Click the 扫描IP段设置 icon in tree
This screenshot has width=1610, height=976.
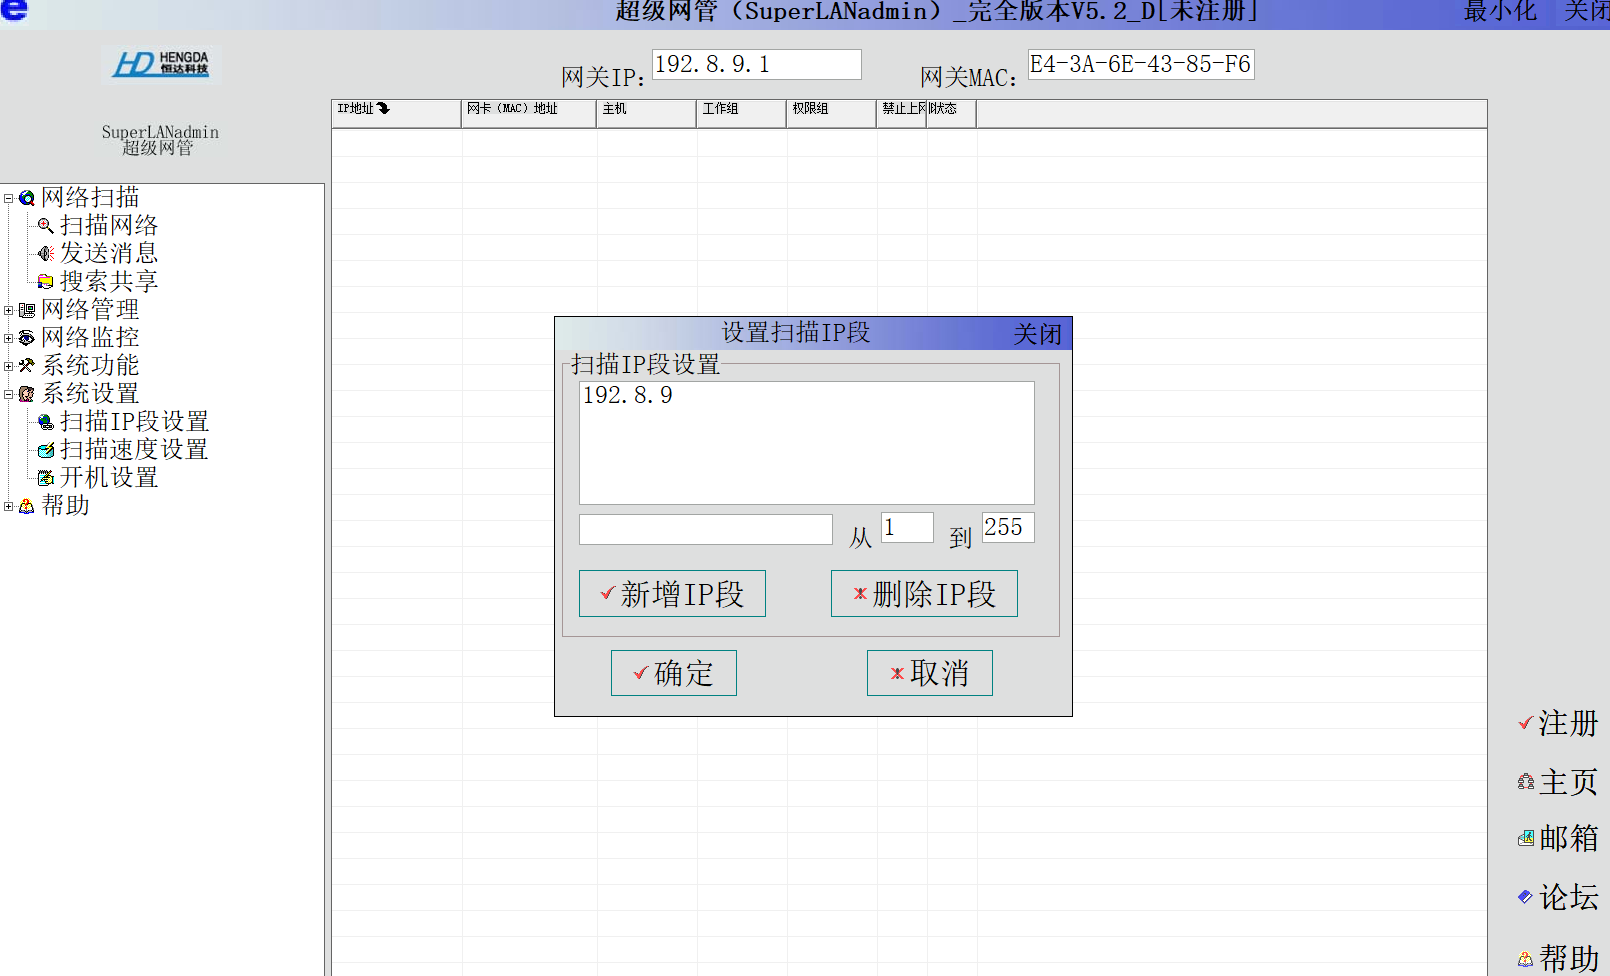(x=46, y=422)
